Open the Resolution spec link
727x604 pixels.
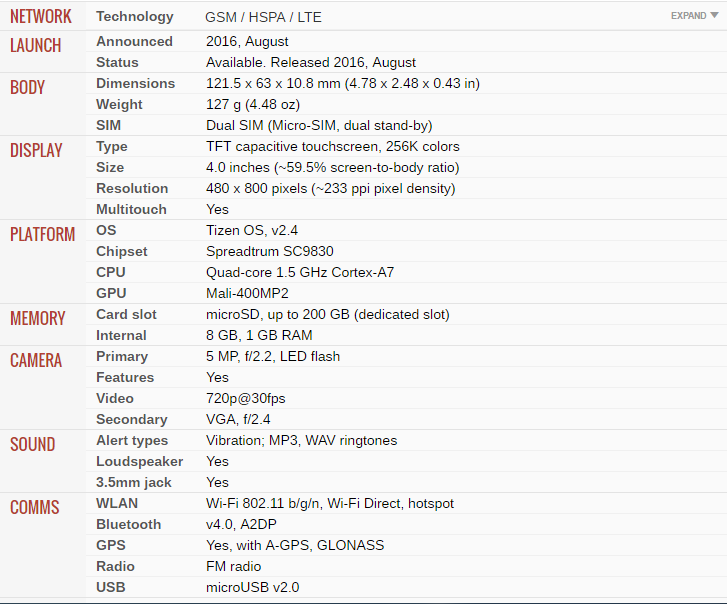(x=132, y=188)
